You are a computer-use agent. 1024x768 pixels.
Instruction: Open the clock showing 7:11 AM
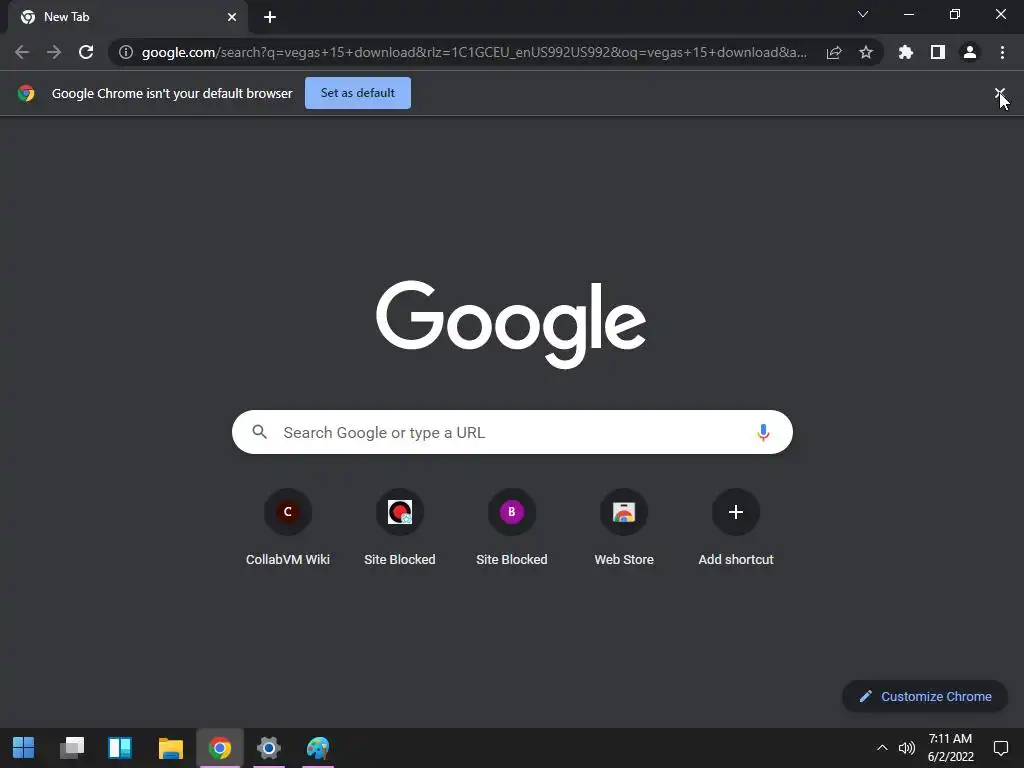[950, 748]
